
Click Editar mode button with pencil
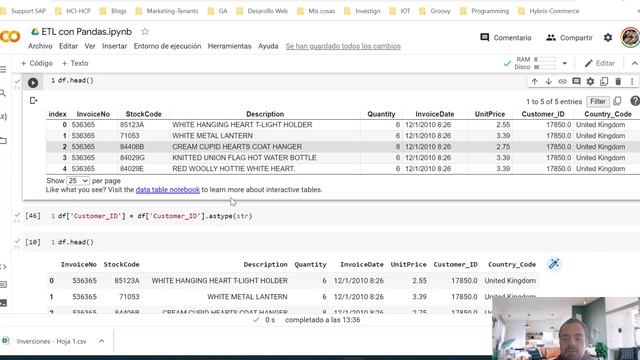[599, 63]
